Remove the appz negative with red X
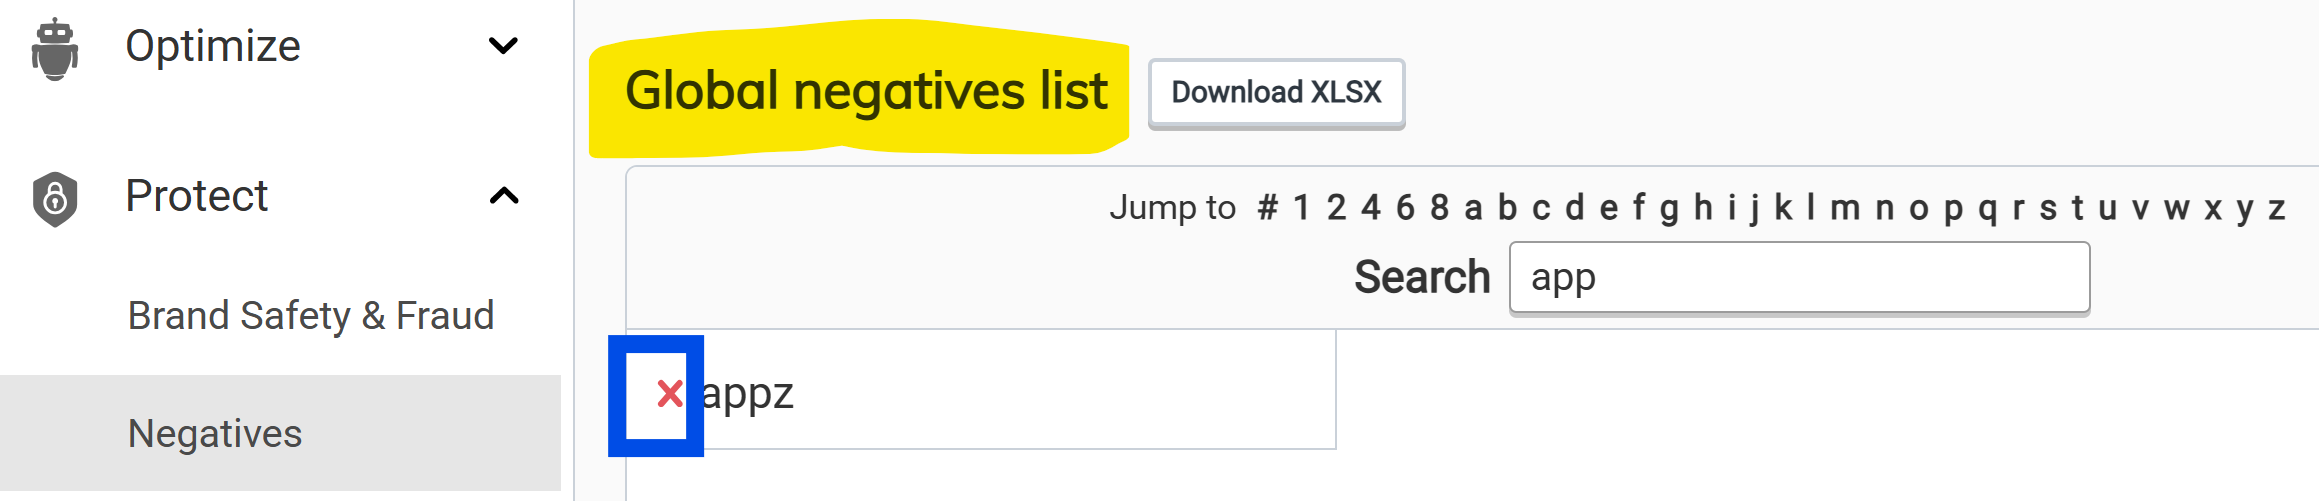Image resolution: width=2319 pixels, height=501 pixels. [x=669, y=394]
